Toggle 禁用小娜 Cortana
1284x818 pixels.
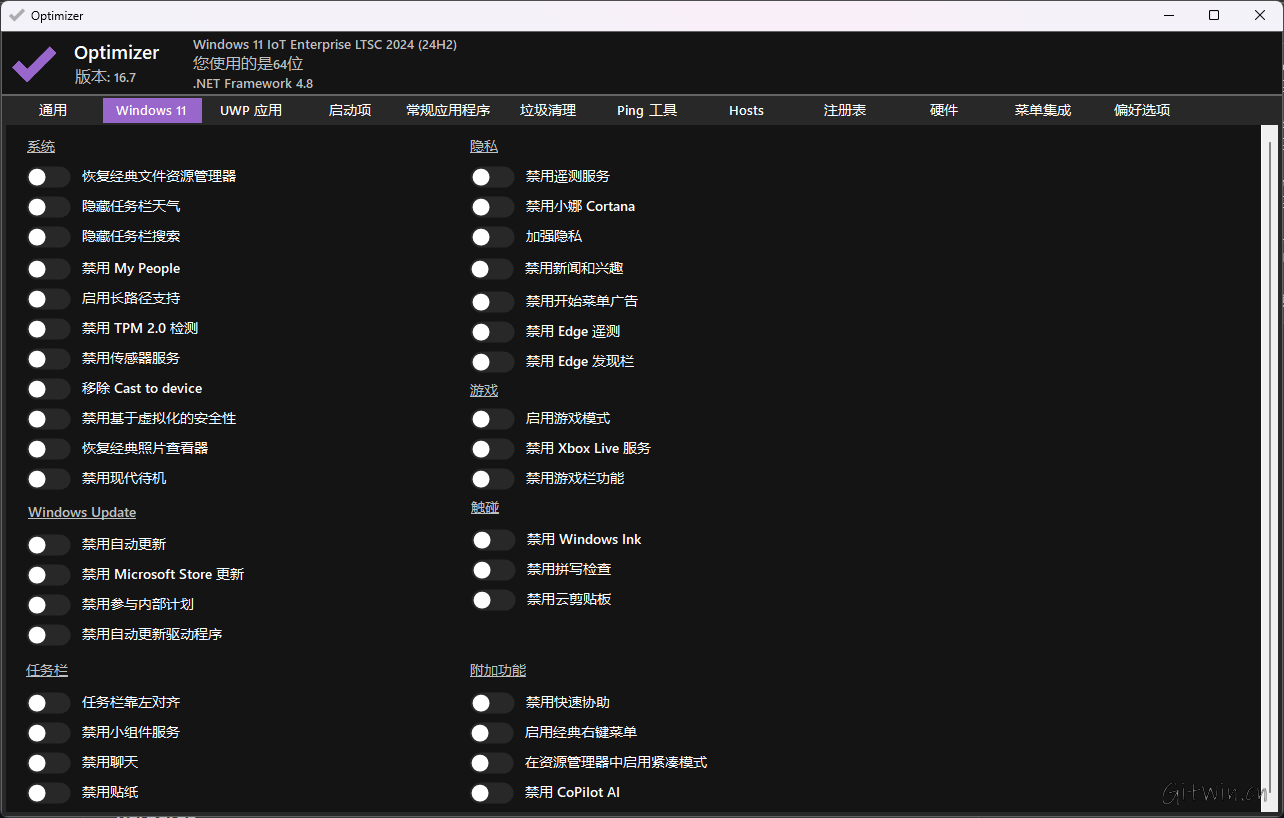pyautogui.click(x=492, y=206)
